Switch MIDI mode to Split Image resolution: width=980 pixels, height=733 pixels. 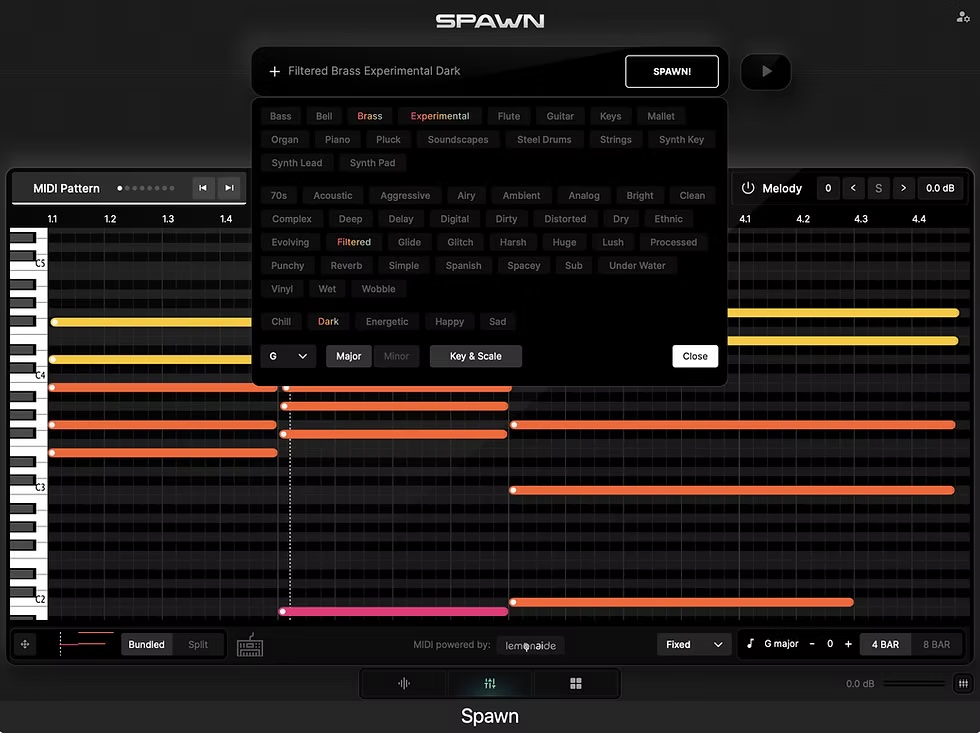pos(198,645)
